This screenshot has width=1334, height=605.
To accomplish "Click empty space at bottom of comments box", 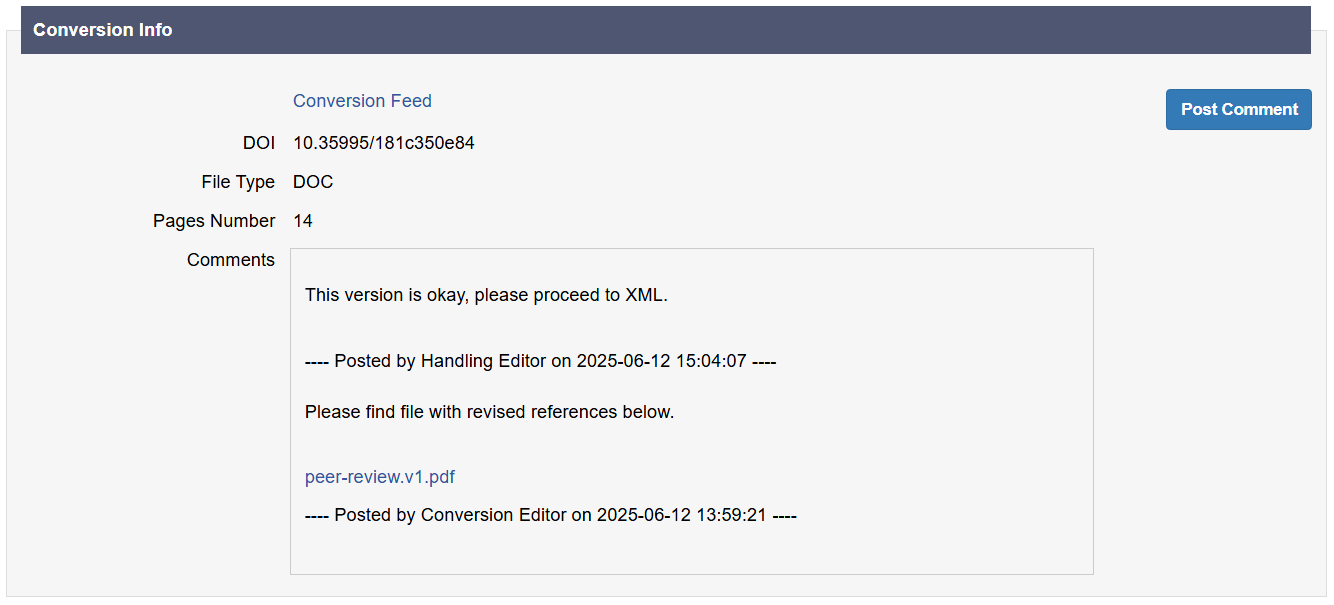I will (x=690, y=550).
